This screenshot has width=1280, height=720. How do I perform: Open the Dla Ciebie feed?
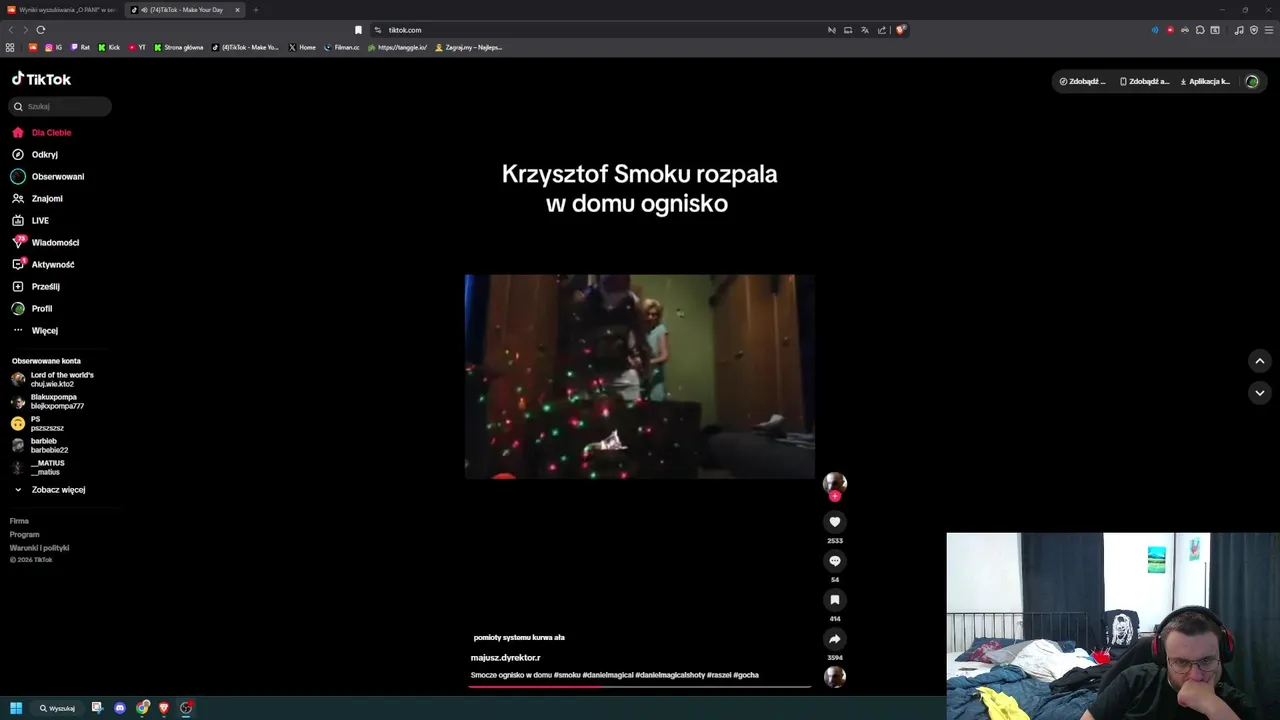coord(41,132)
